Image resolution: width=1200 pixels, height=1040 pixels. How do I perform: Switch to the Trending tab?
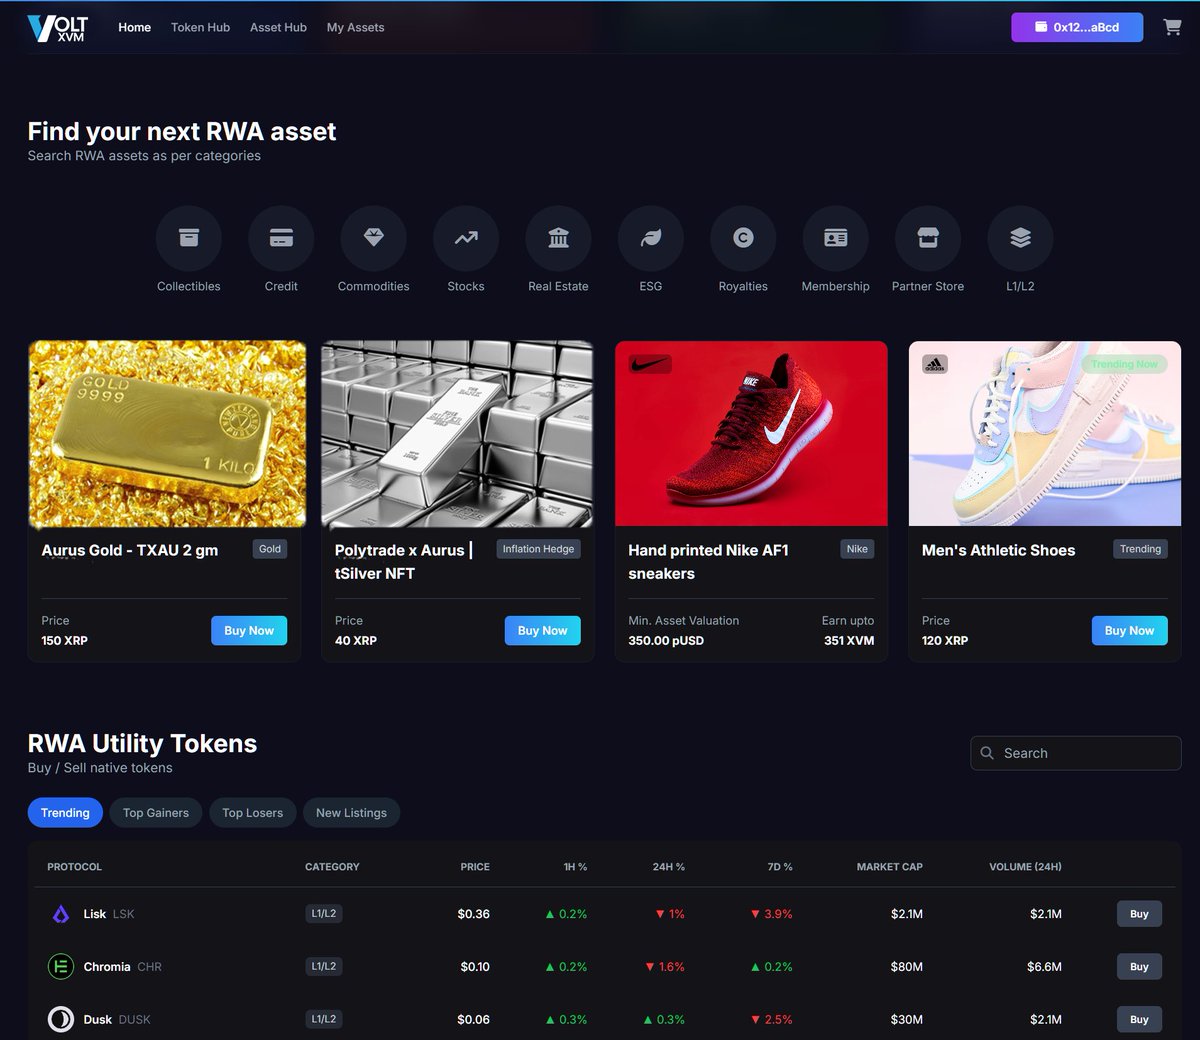[65, 813]
